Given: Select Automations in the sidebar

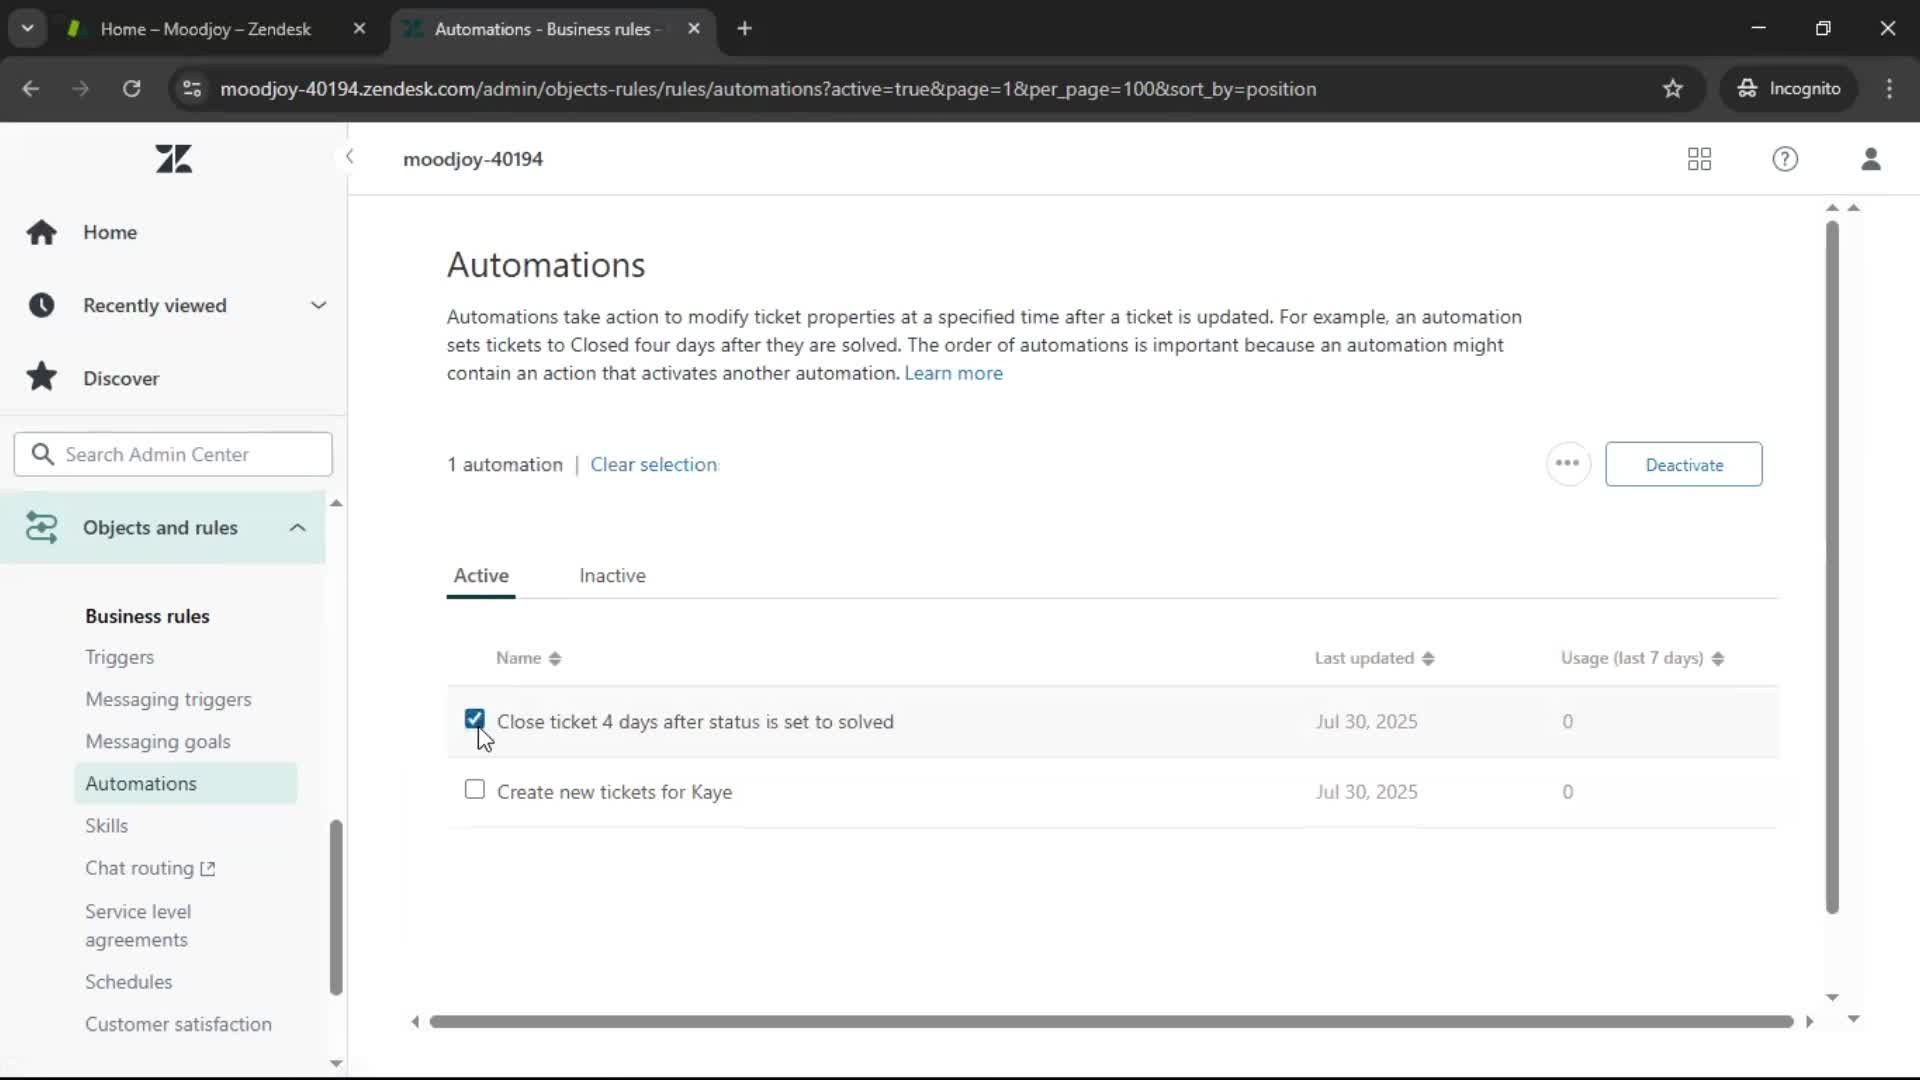Looking at the screenshot, I should pyautogui.click(x=185, y=783).
